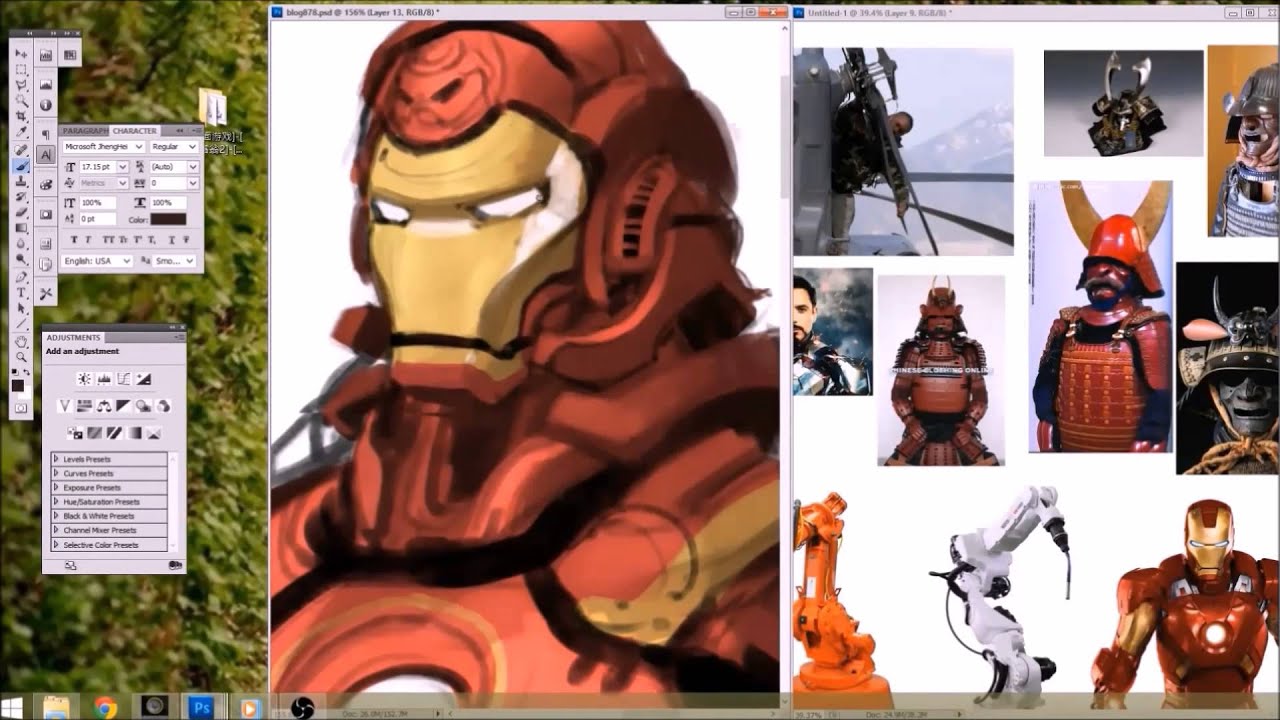Add a Color Balance adjustment
The height and width of the screenshot is (720, 1280).
point(104,406)
